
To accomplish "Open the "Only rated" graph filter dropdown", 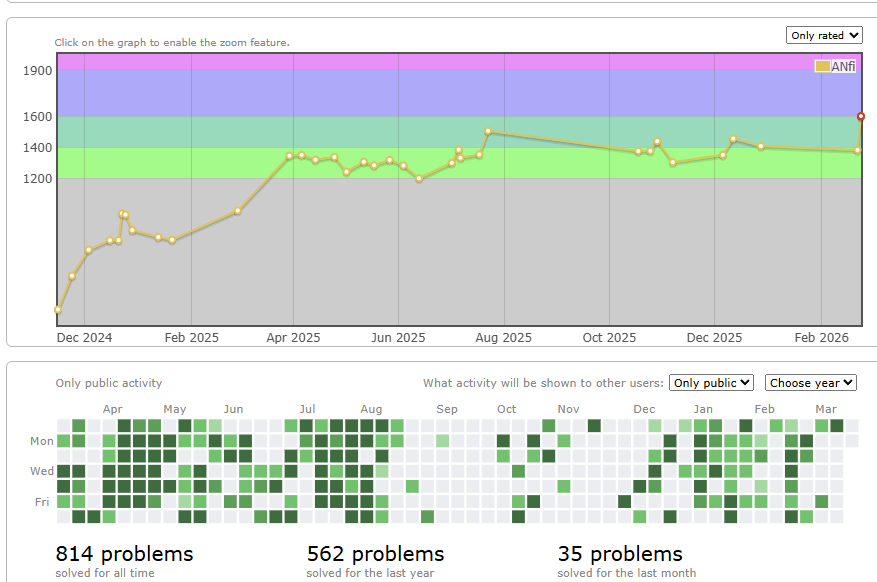I will click(824, 35).
